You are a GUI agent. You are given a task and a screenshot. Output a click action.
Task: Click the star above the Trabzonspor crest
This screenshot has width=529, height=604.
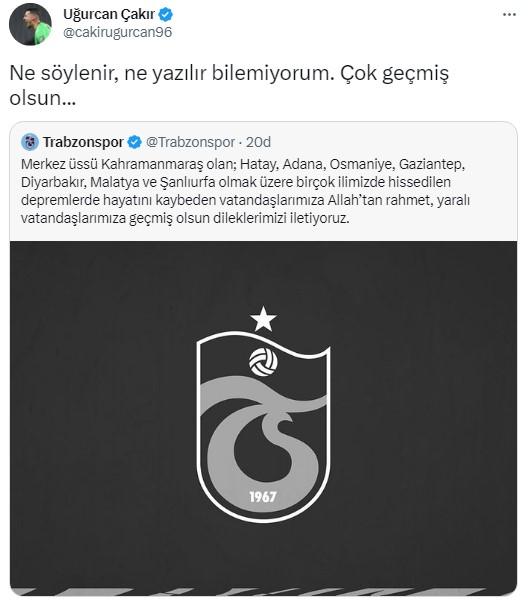(x=263, y=319)
